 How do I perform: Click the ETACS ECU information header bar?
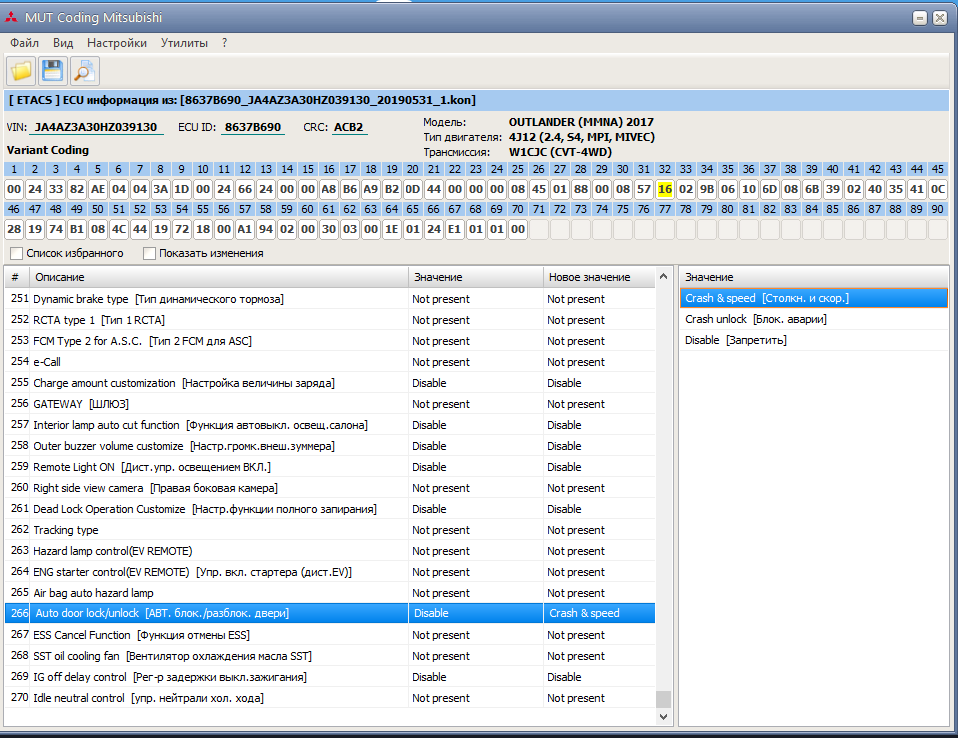(477, 100)
